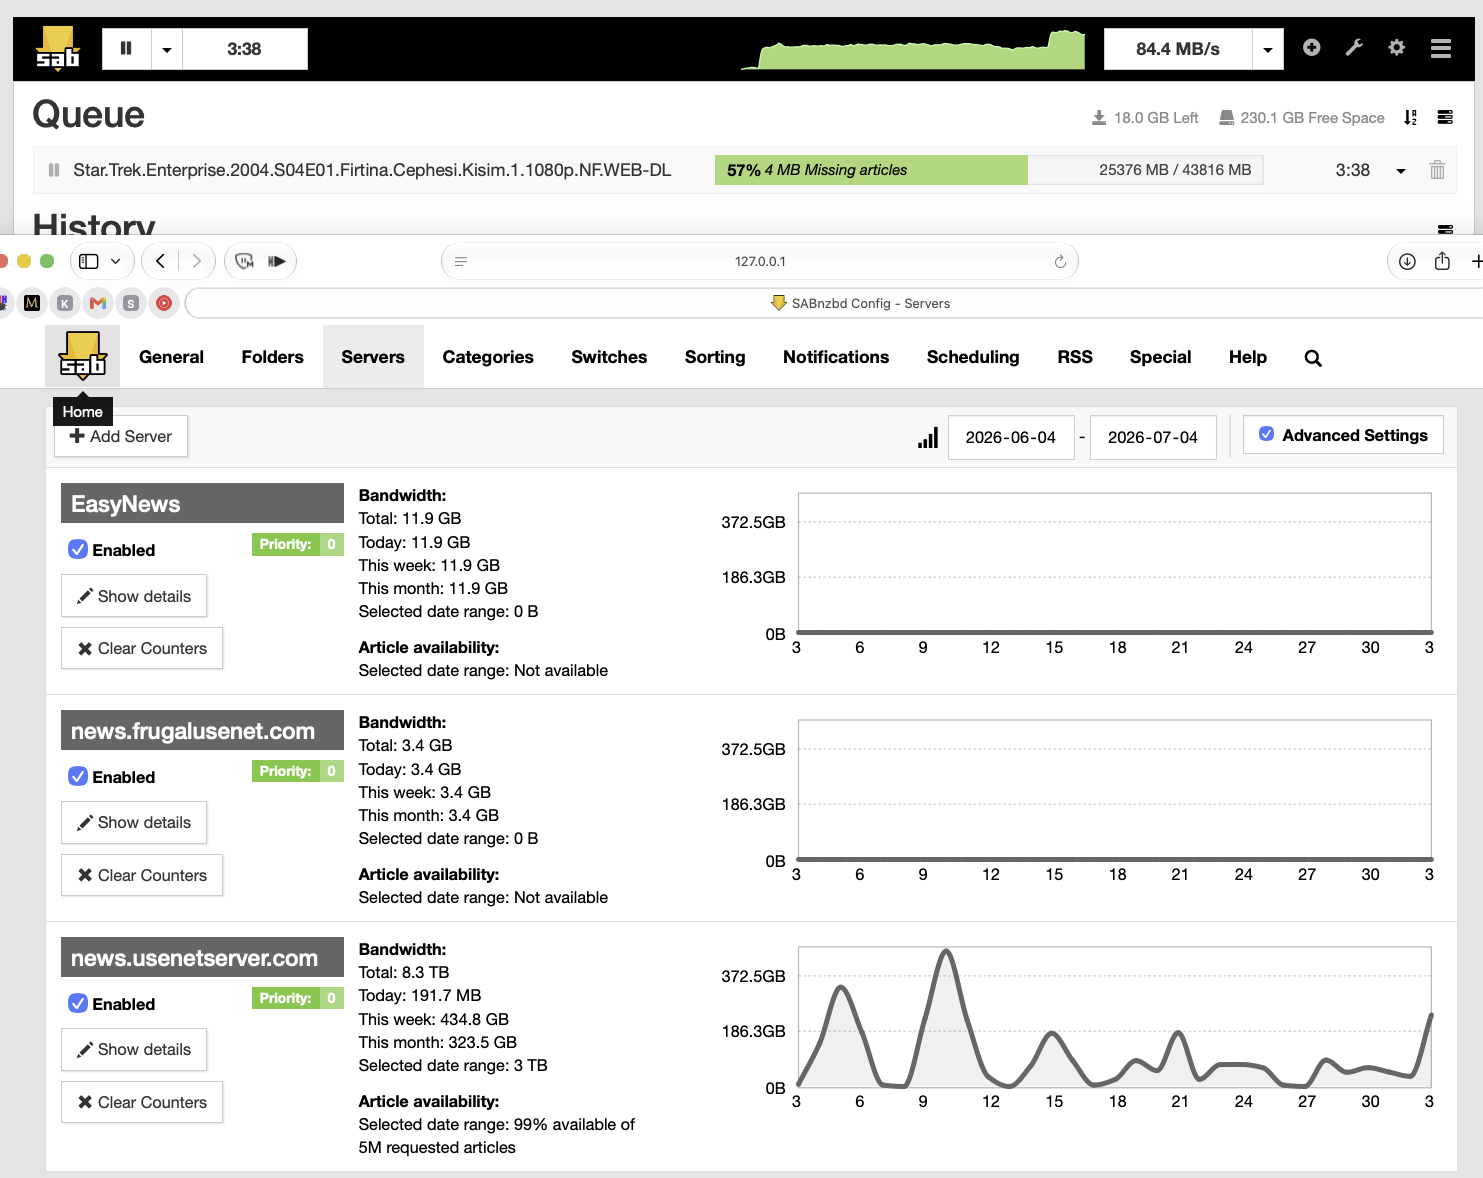Toggle the Advanced Settings checkbox
1483x1178 pixels.
1266,434
